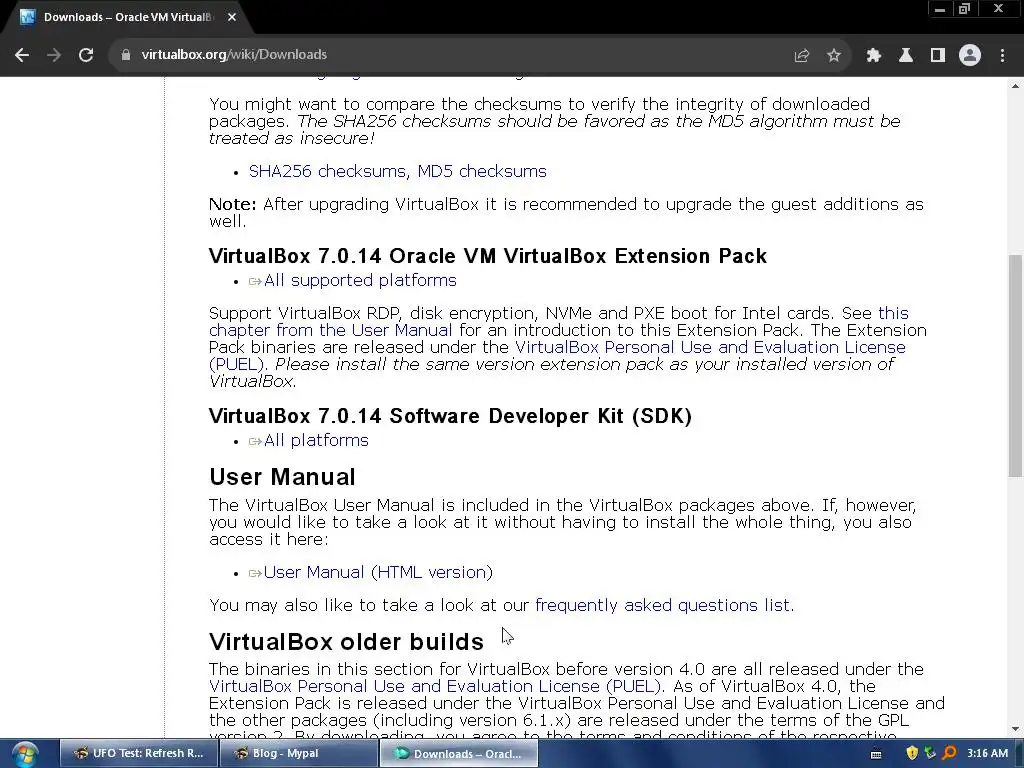Open SDK All platforms link
Image resolution: width=1024 pixels, height=768 pixels.
(x=316, y=440)
